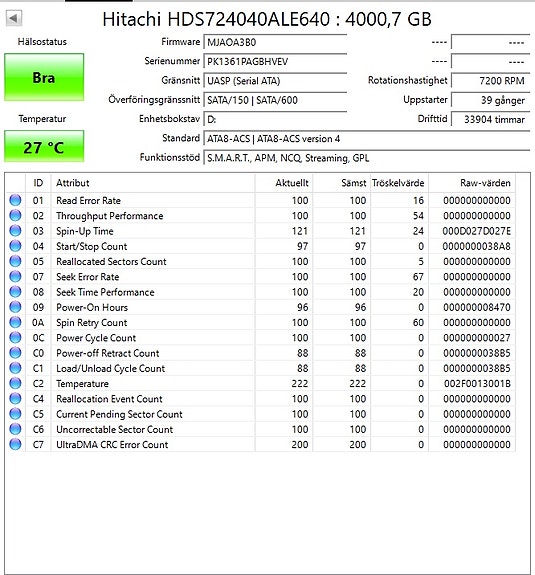Click the drive title Hitachi HDS724040ALE640

pyautogui.click(x=267, y=19)
